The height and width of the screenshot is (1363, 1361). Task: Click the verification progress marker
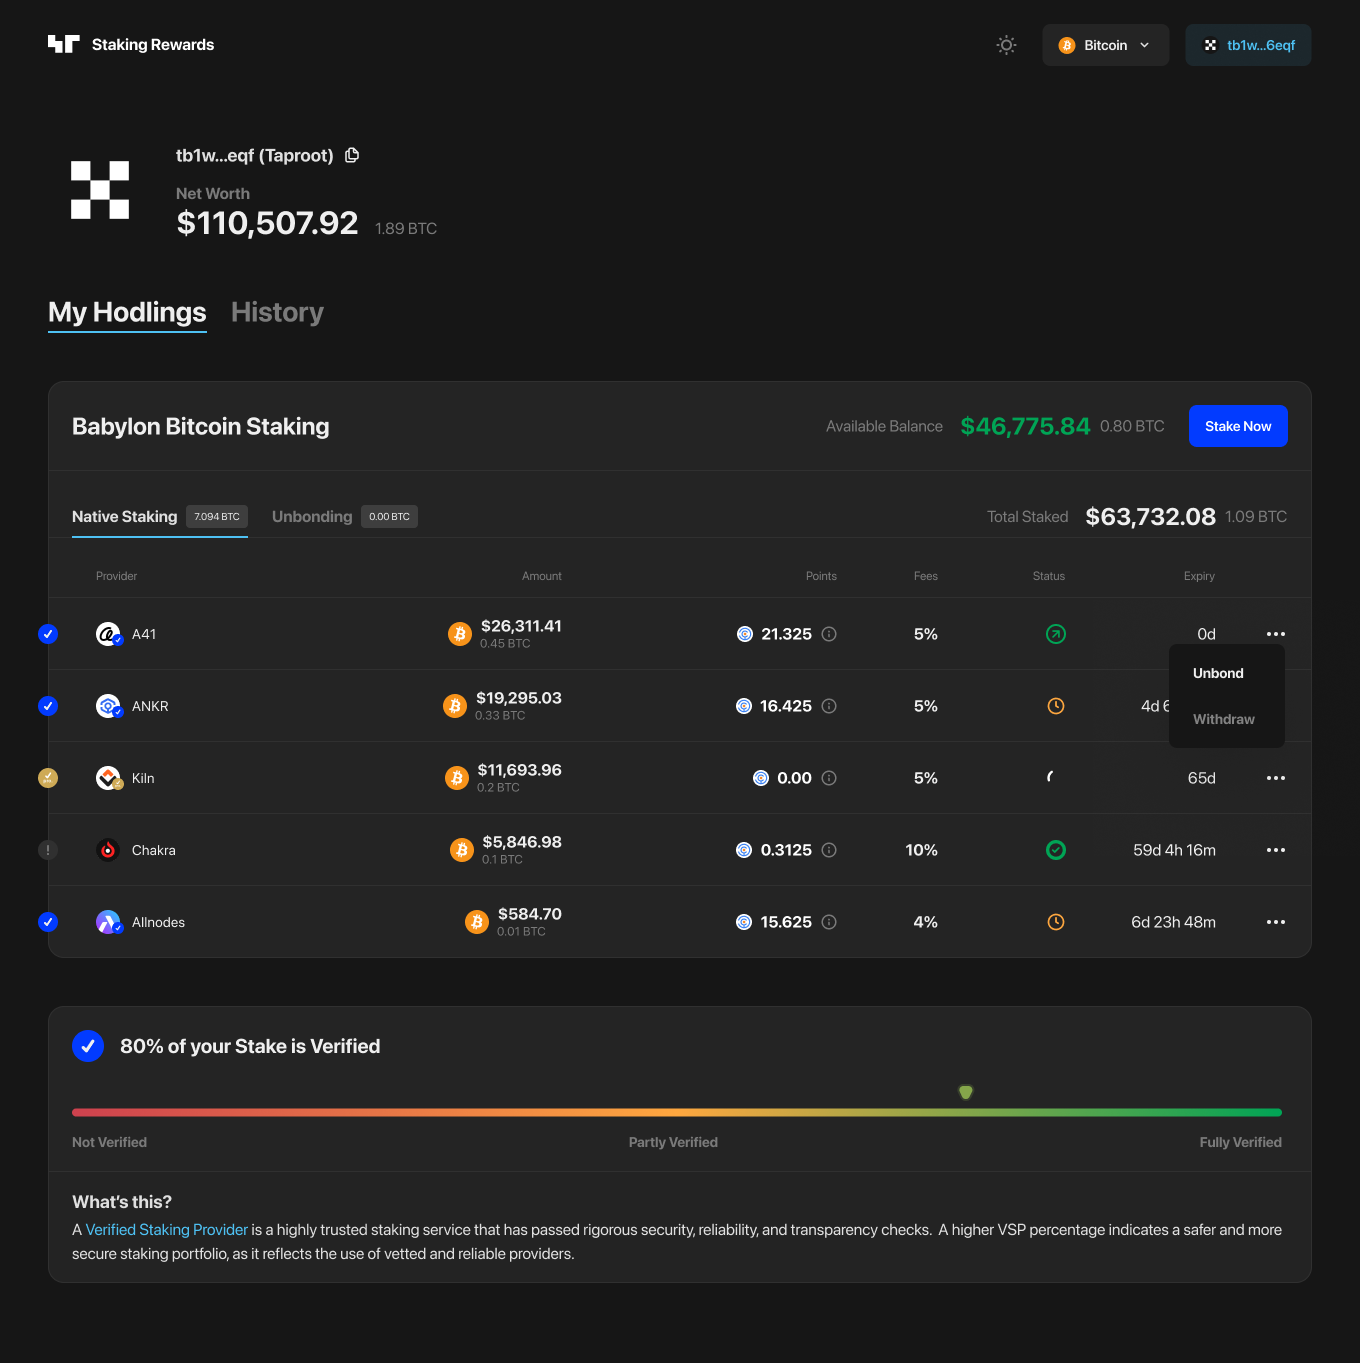966,1092
